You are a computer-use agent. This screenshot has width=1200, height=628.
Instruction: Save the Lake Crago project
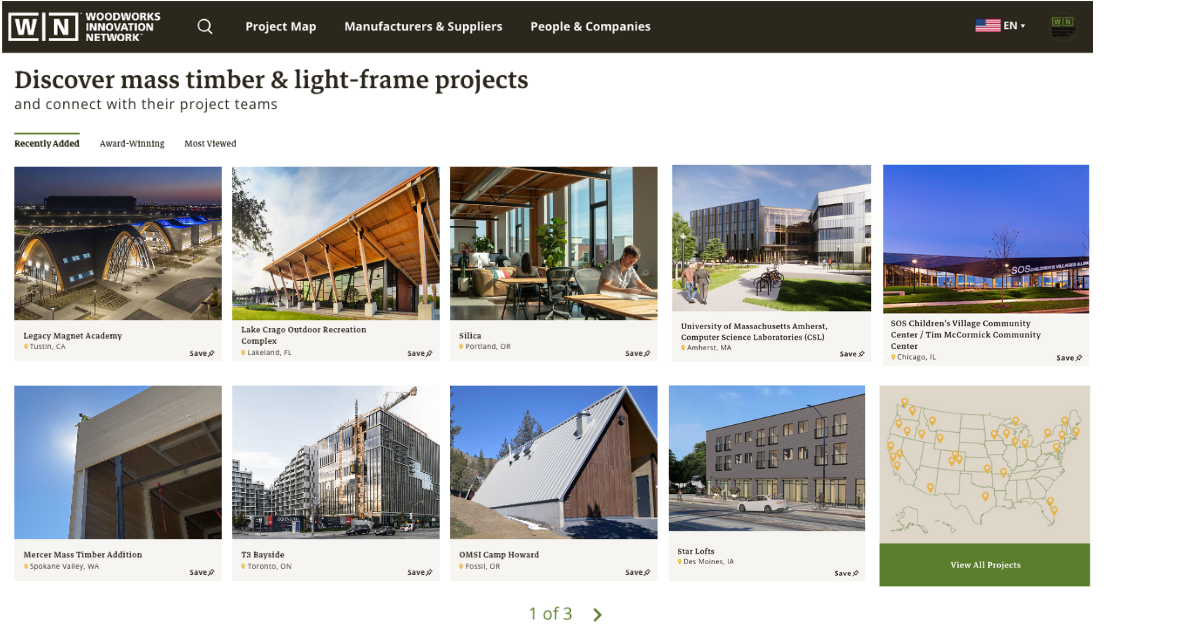pyautogui.click(x=420, y=353)
